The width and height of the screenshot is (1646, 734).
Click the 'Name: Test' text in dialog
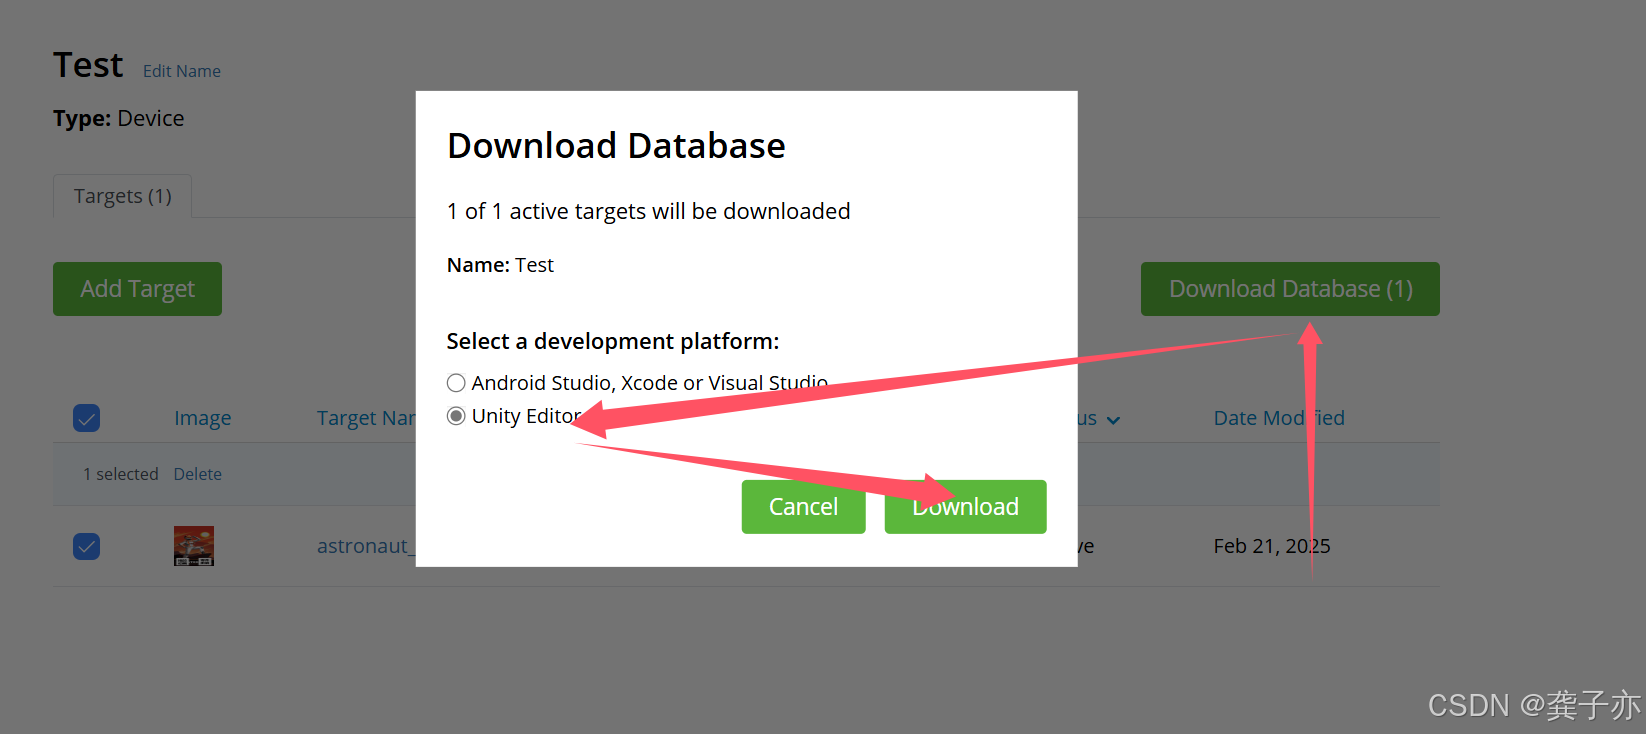(500, 265)
